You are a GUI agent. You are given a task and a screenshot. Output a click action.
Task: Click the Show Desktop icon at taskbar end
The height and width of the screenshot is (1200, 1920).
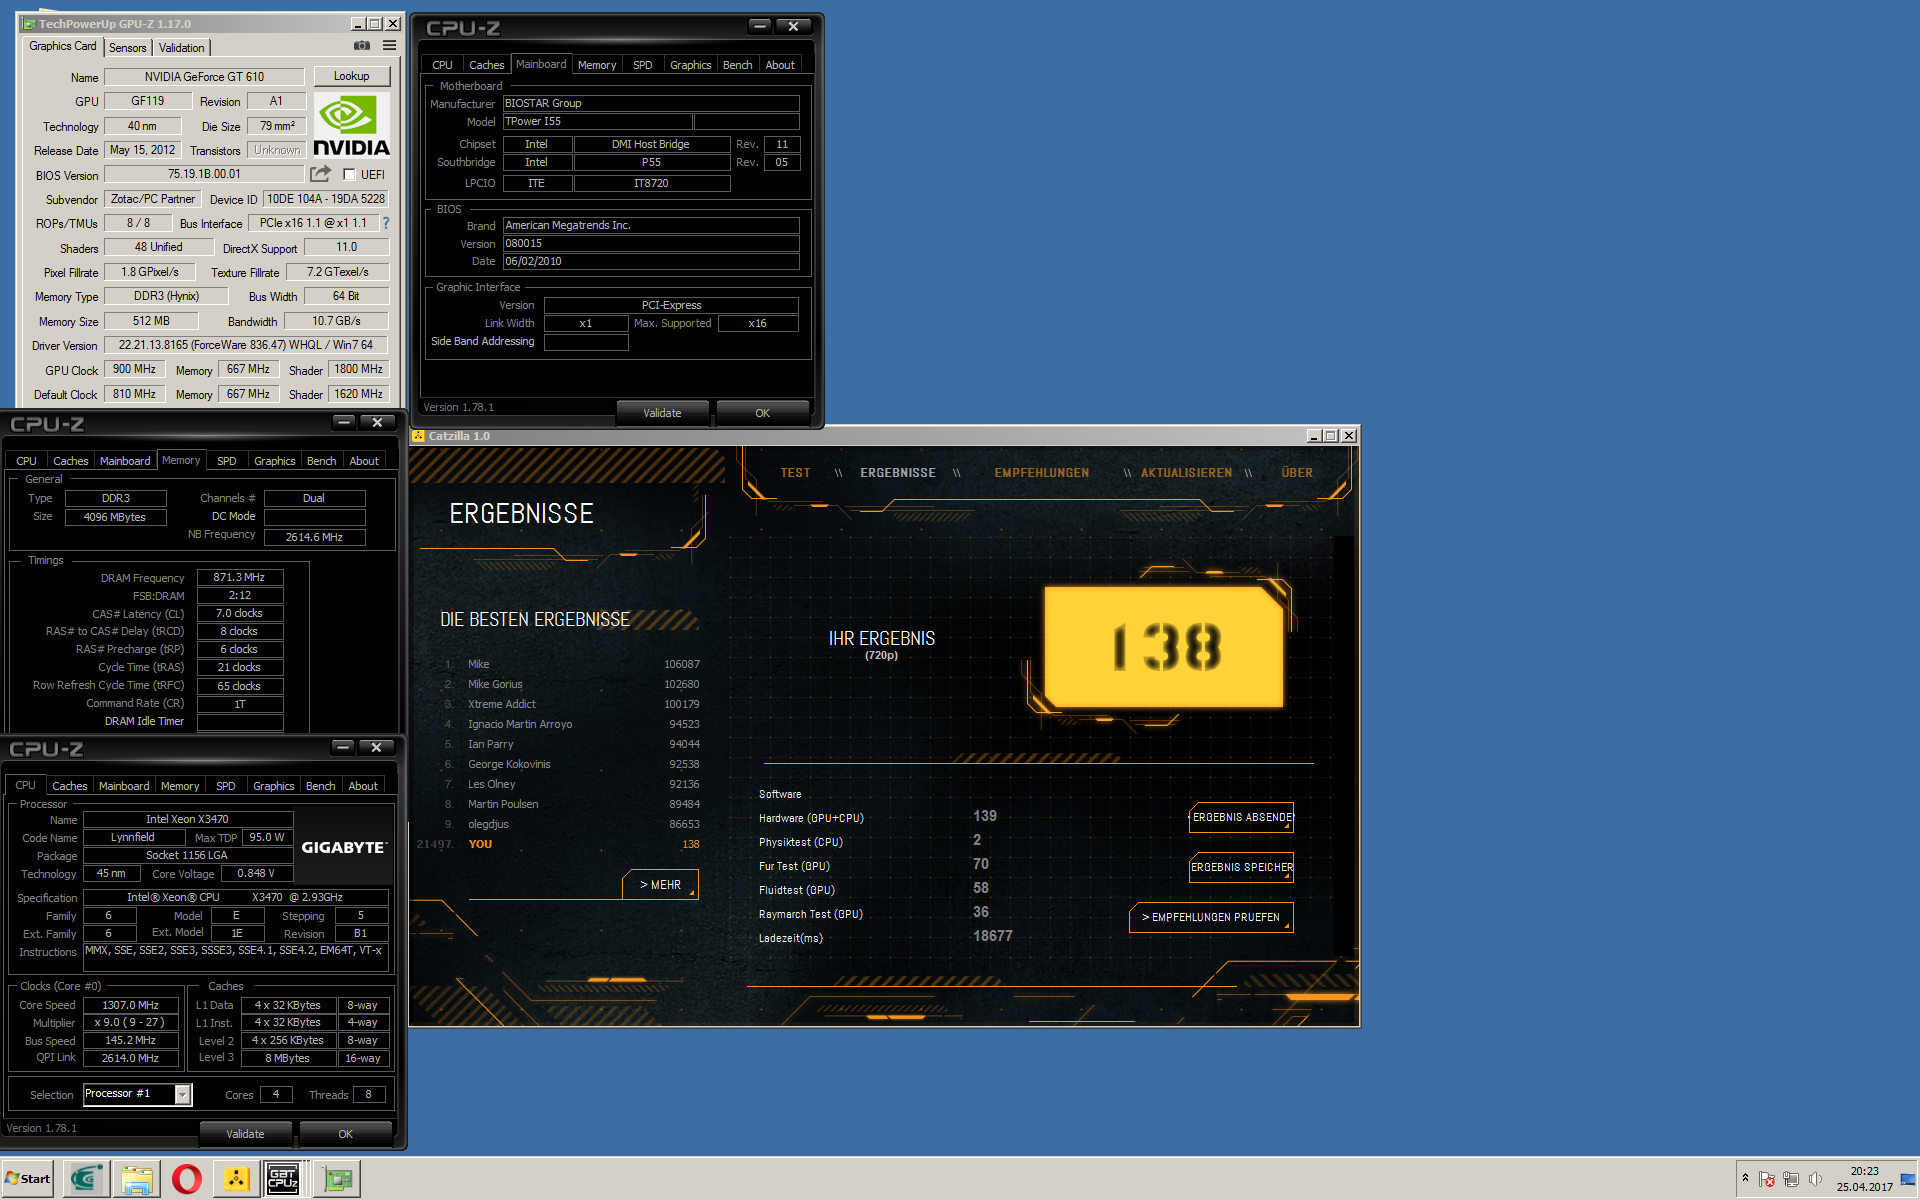coord(1908,1180)
